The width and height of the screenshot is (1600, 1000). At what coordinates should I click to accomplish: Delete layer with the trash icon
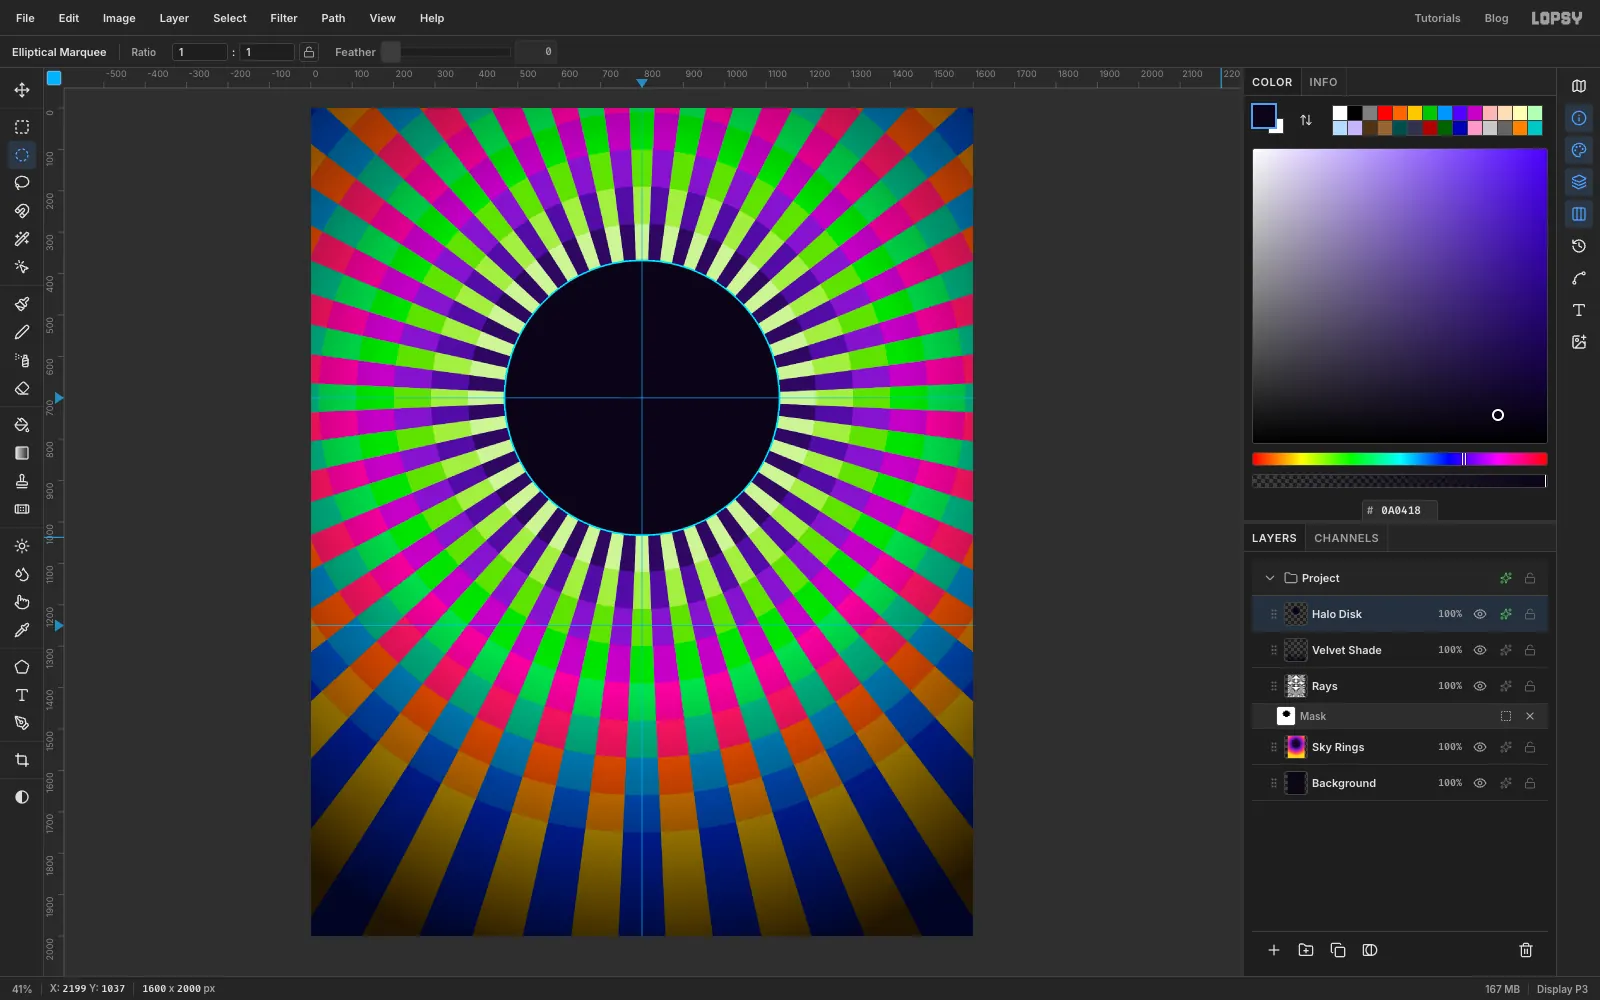(x=1526, y=950)
